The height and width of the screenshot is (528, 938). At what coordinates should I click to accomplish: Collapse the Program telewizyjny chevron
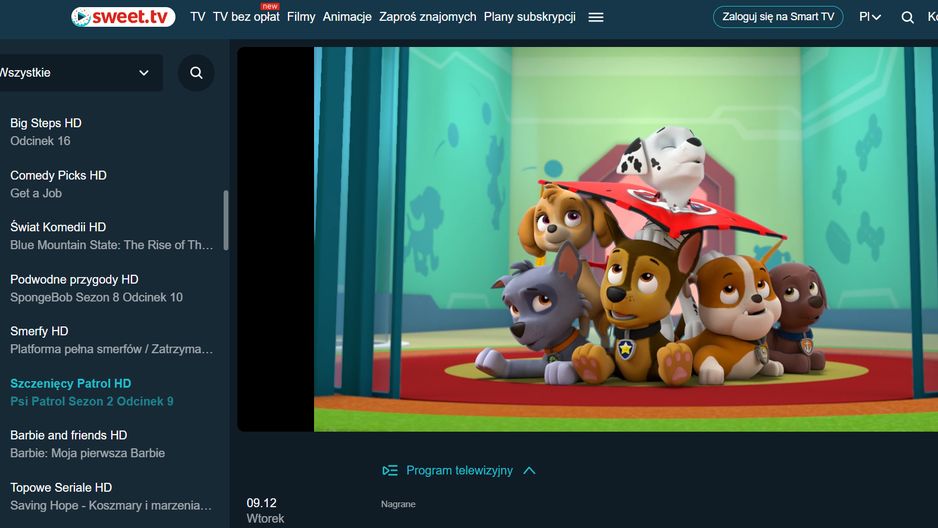click(529, 471)
